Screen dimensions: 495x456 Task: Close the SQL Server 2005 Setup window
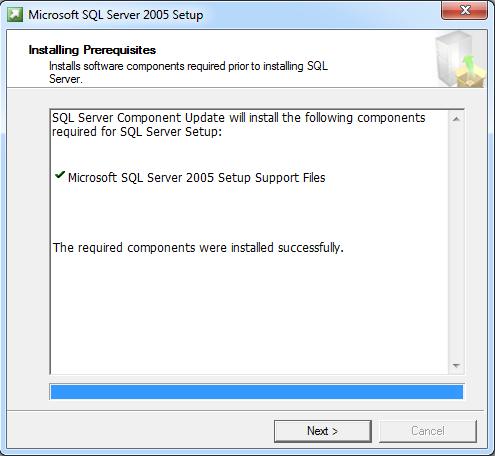click(x=465, y=10)
